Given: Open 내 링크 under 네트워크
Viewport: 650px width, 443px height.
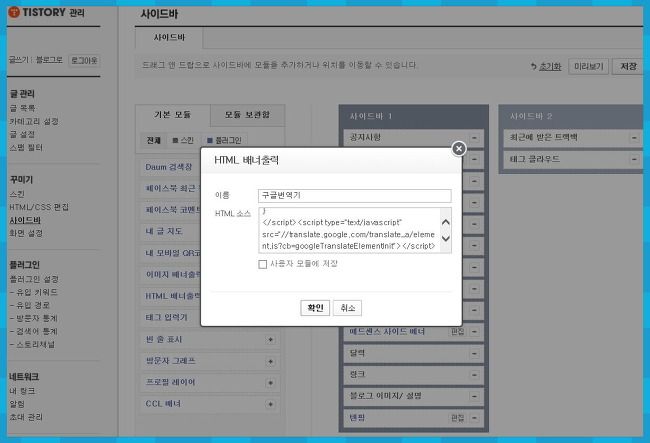Looking at the screenshot, I should point(22,391).
